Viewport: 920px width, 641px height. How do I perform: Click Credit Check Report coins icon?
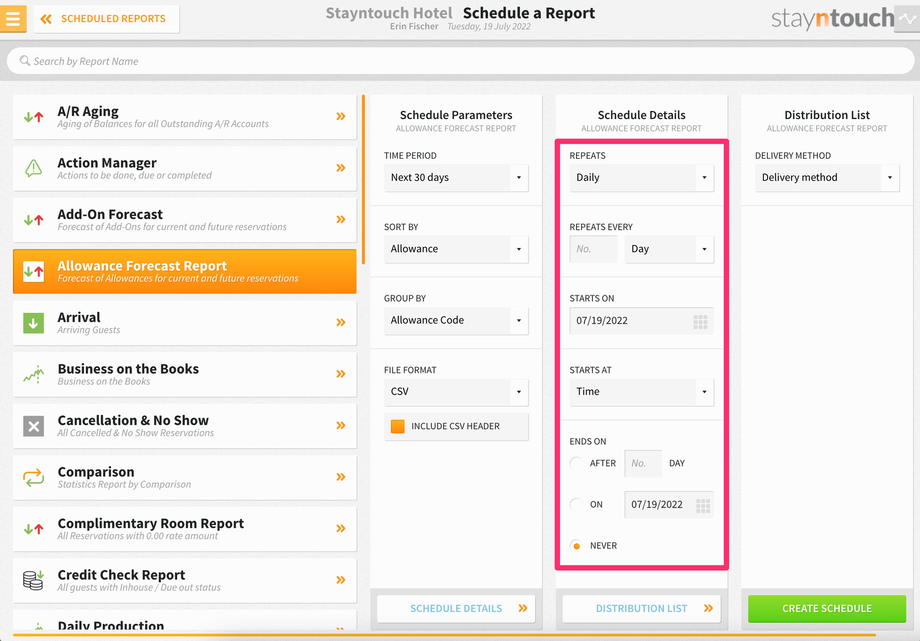tap(33, 580)
